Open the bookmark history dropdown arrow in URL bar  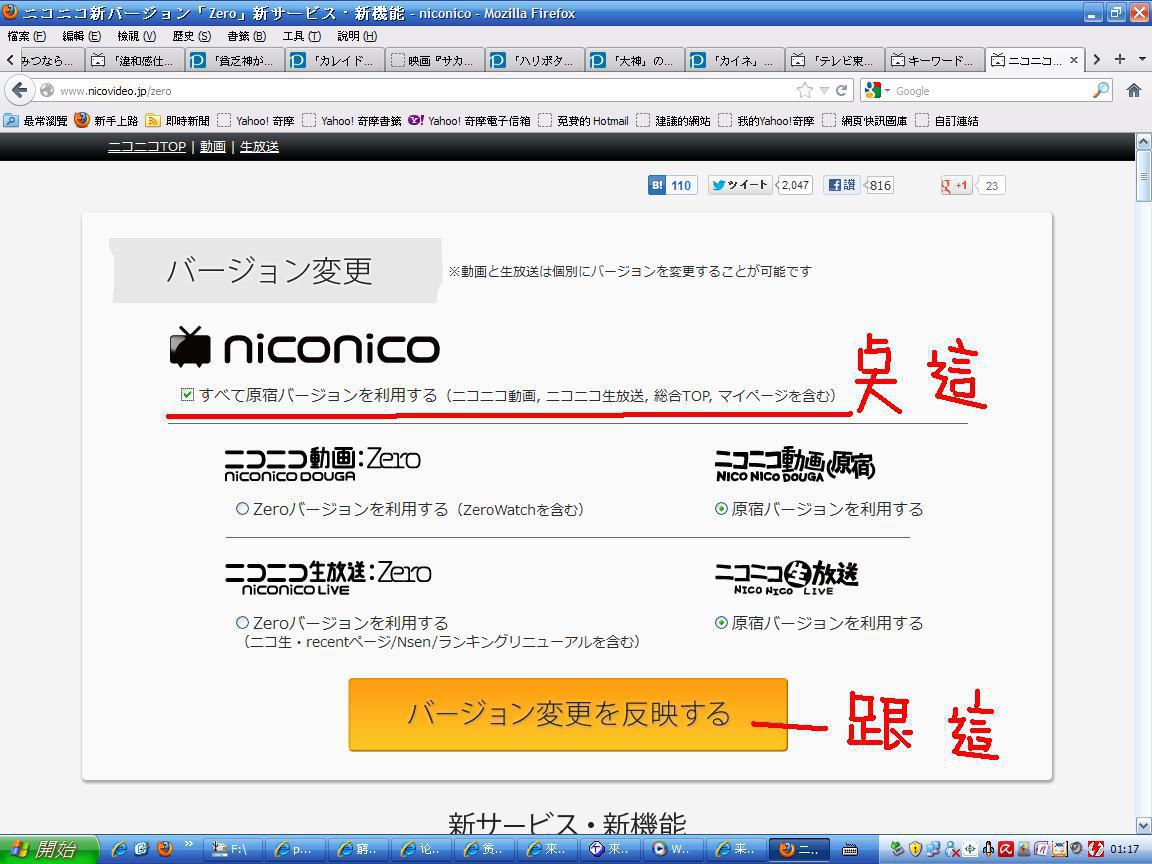824,90
